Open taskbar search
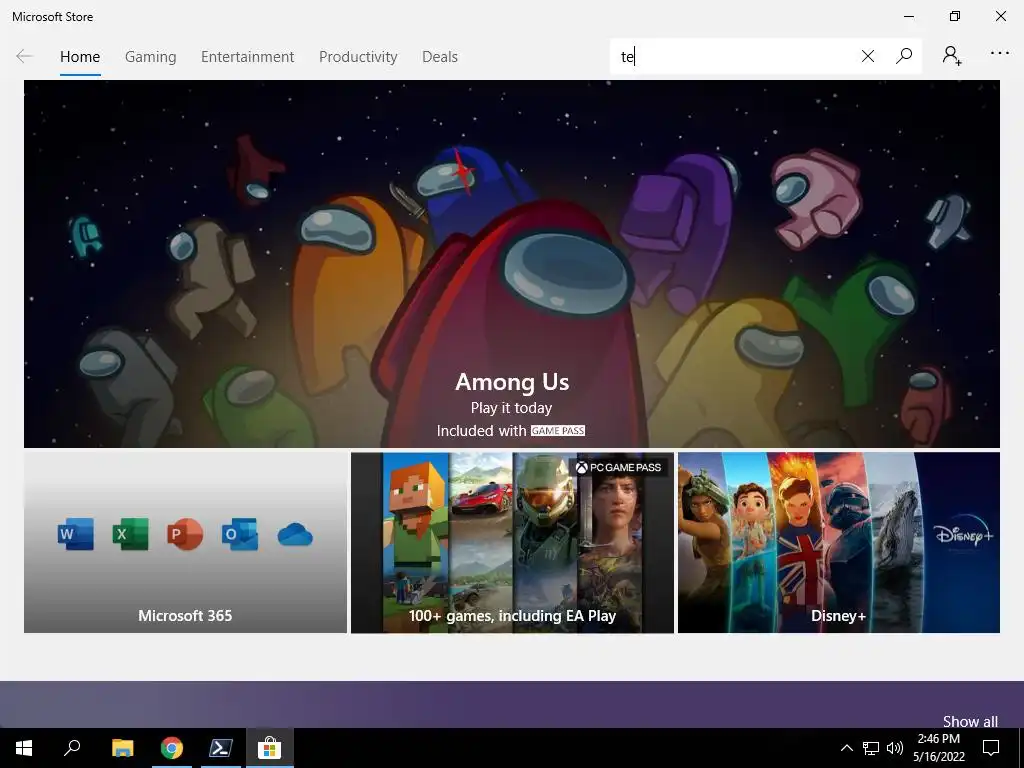Viewport: 1024px width, 768px height. (x=72, y=748)
